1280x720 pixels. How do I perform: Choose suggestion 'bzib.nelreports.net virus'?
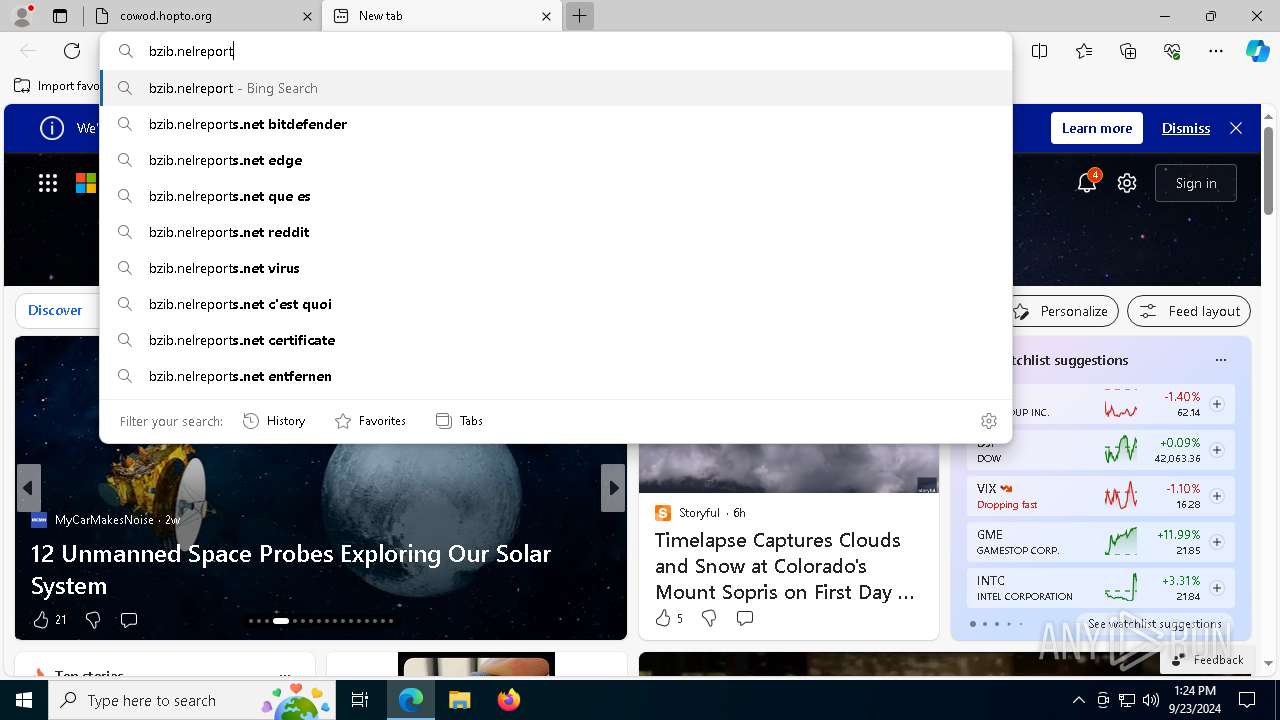coord(556,268)
